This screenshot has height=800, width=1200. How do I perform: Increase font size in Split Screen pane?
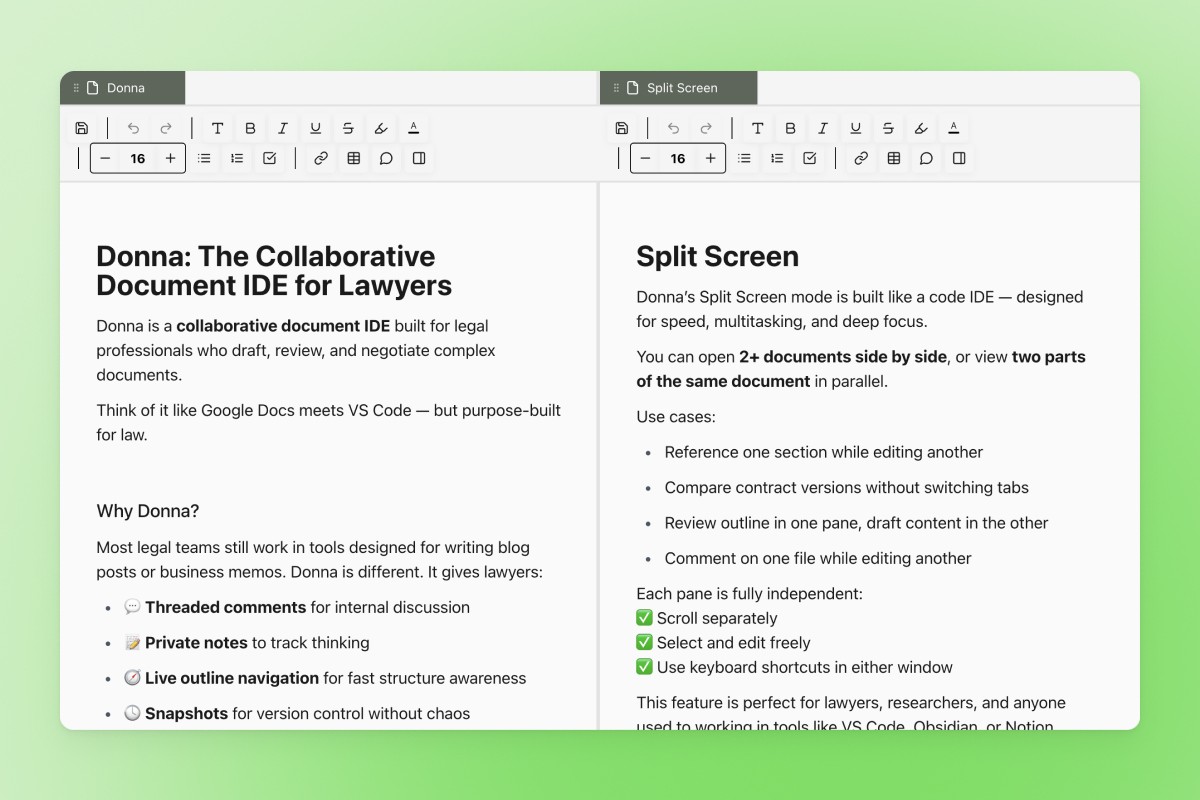(x=710, y=158)
